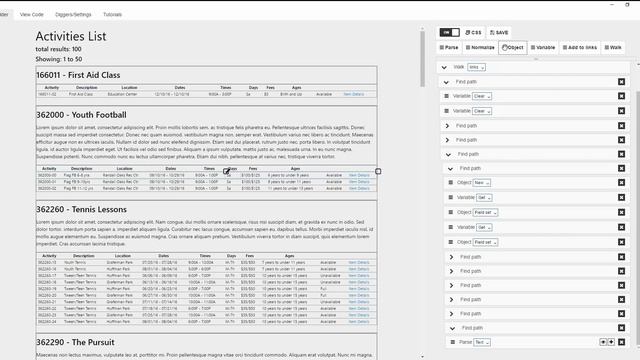Select the Object step toolbar button
640x360 pixels.
coord(513,47)
